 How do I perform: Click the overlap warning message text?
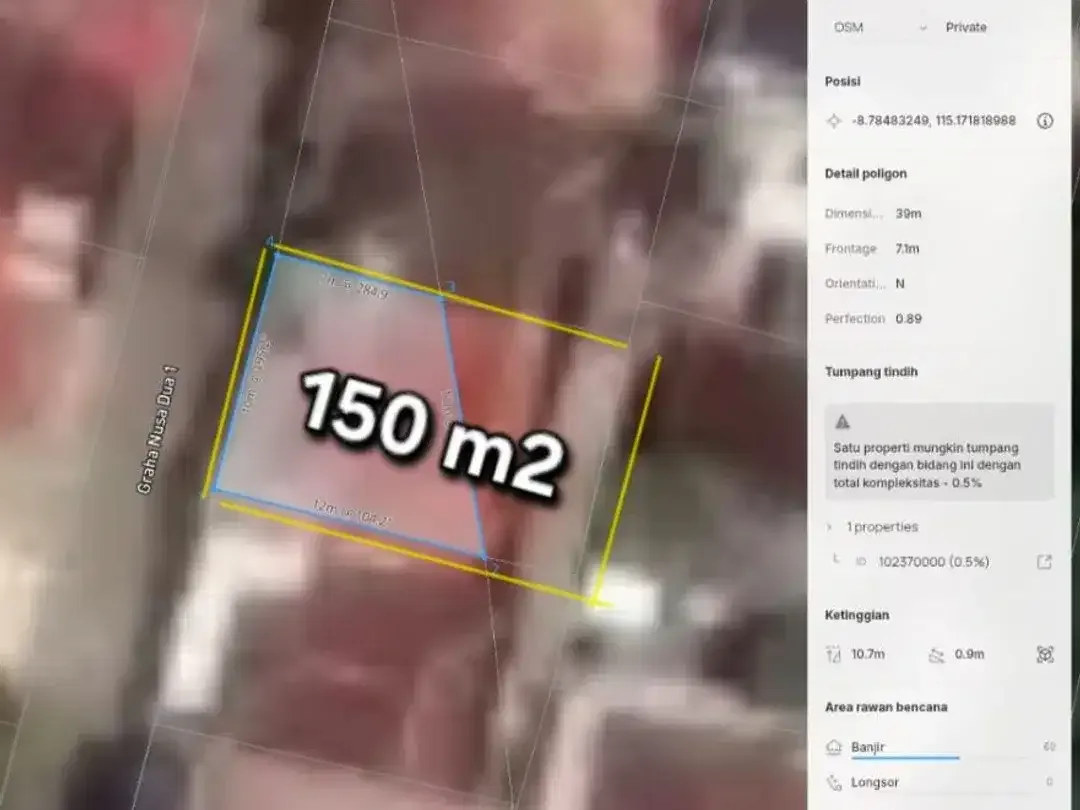click(927, 466)
